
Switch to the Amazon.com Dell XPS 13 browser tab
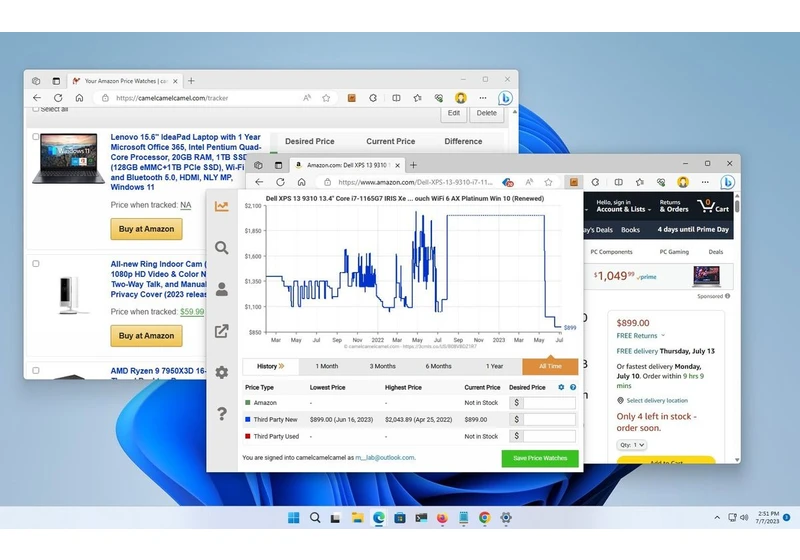tap(347, 165)
